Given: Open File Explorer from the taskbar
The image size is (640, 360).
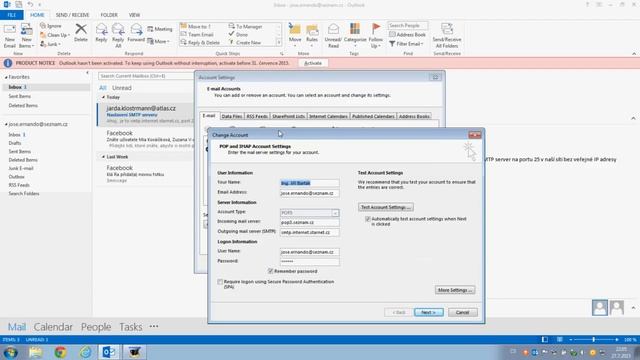Looking at the screenshot, I should point(36,352).
